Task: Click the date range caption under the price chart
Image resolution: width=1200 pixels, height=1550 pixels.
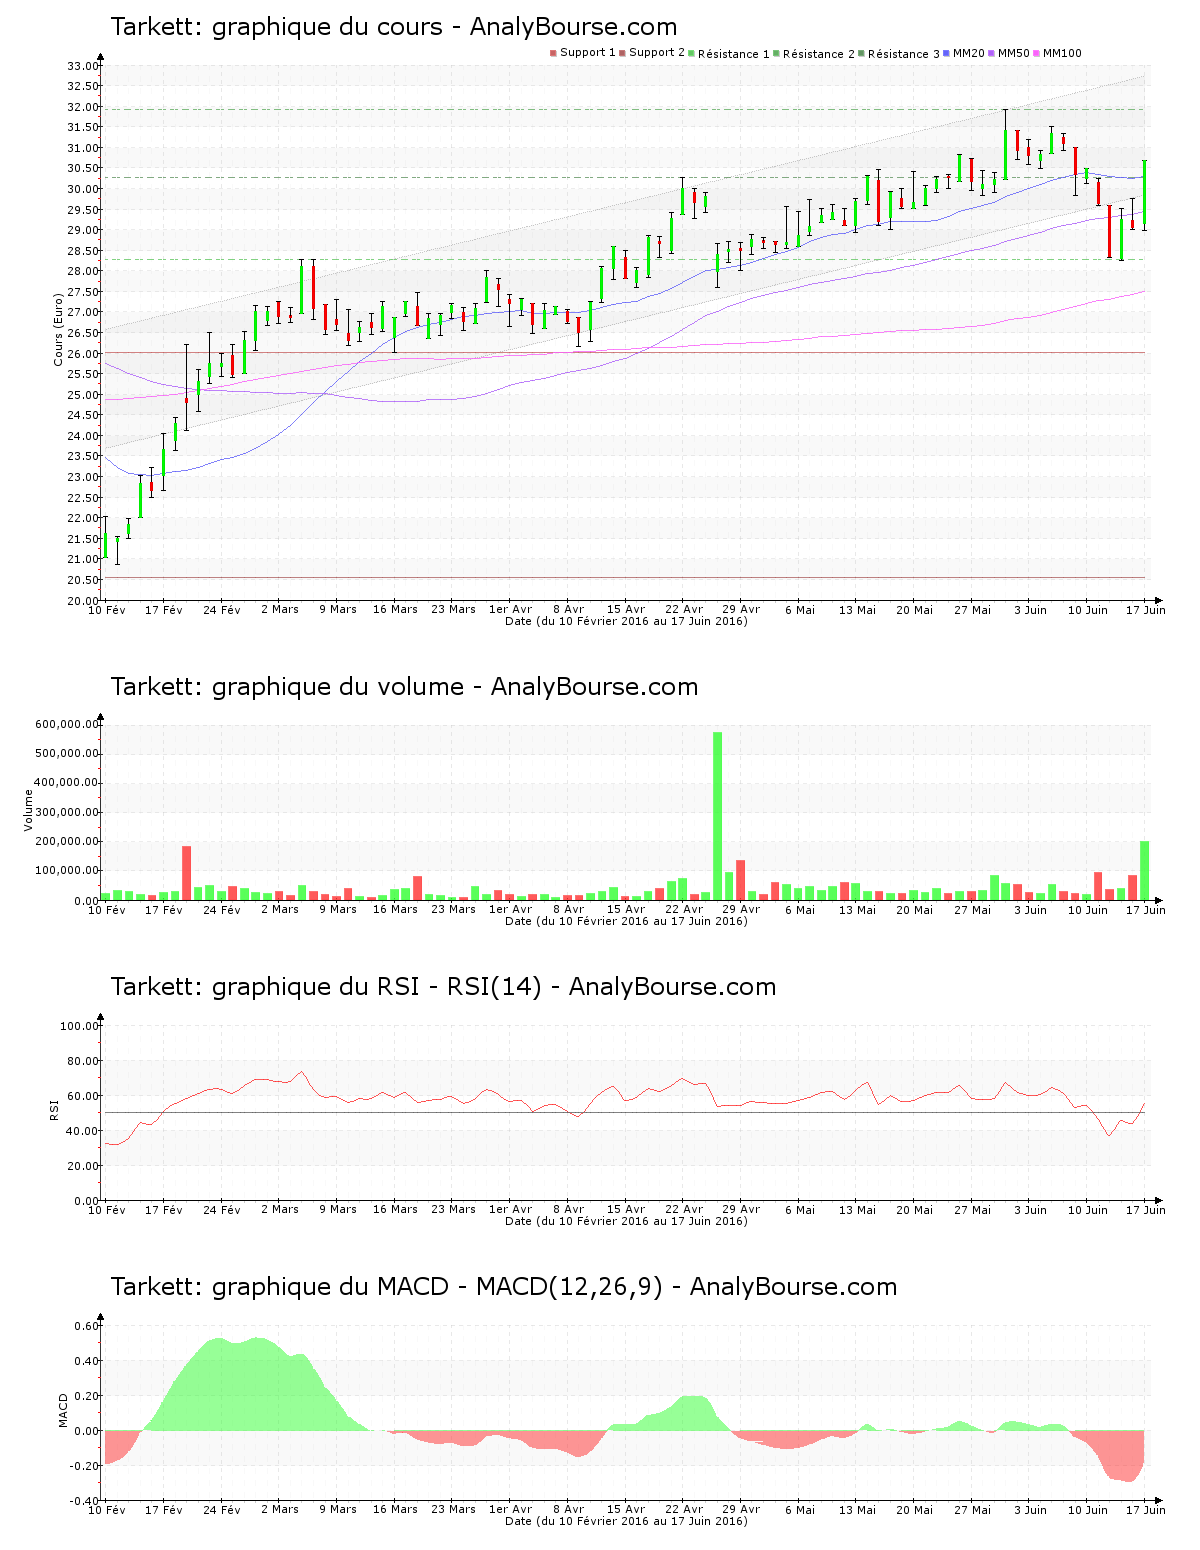Action: tap(626, 621)
